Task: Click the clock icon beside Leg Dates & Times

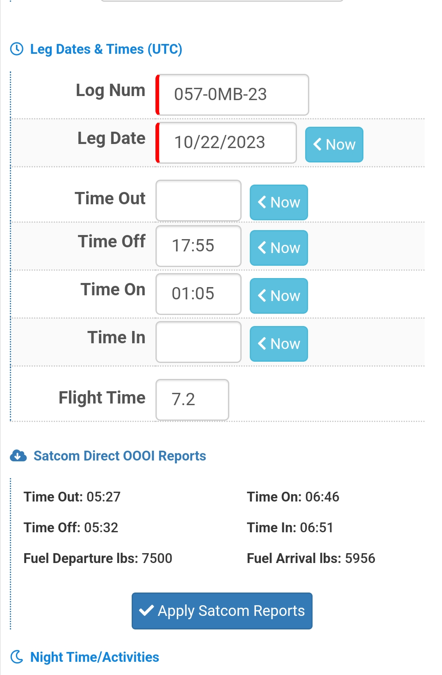Action: tap(17, 49)
